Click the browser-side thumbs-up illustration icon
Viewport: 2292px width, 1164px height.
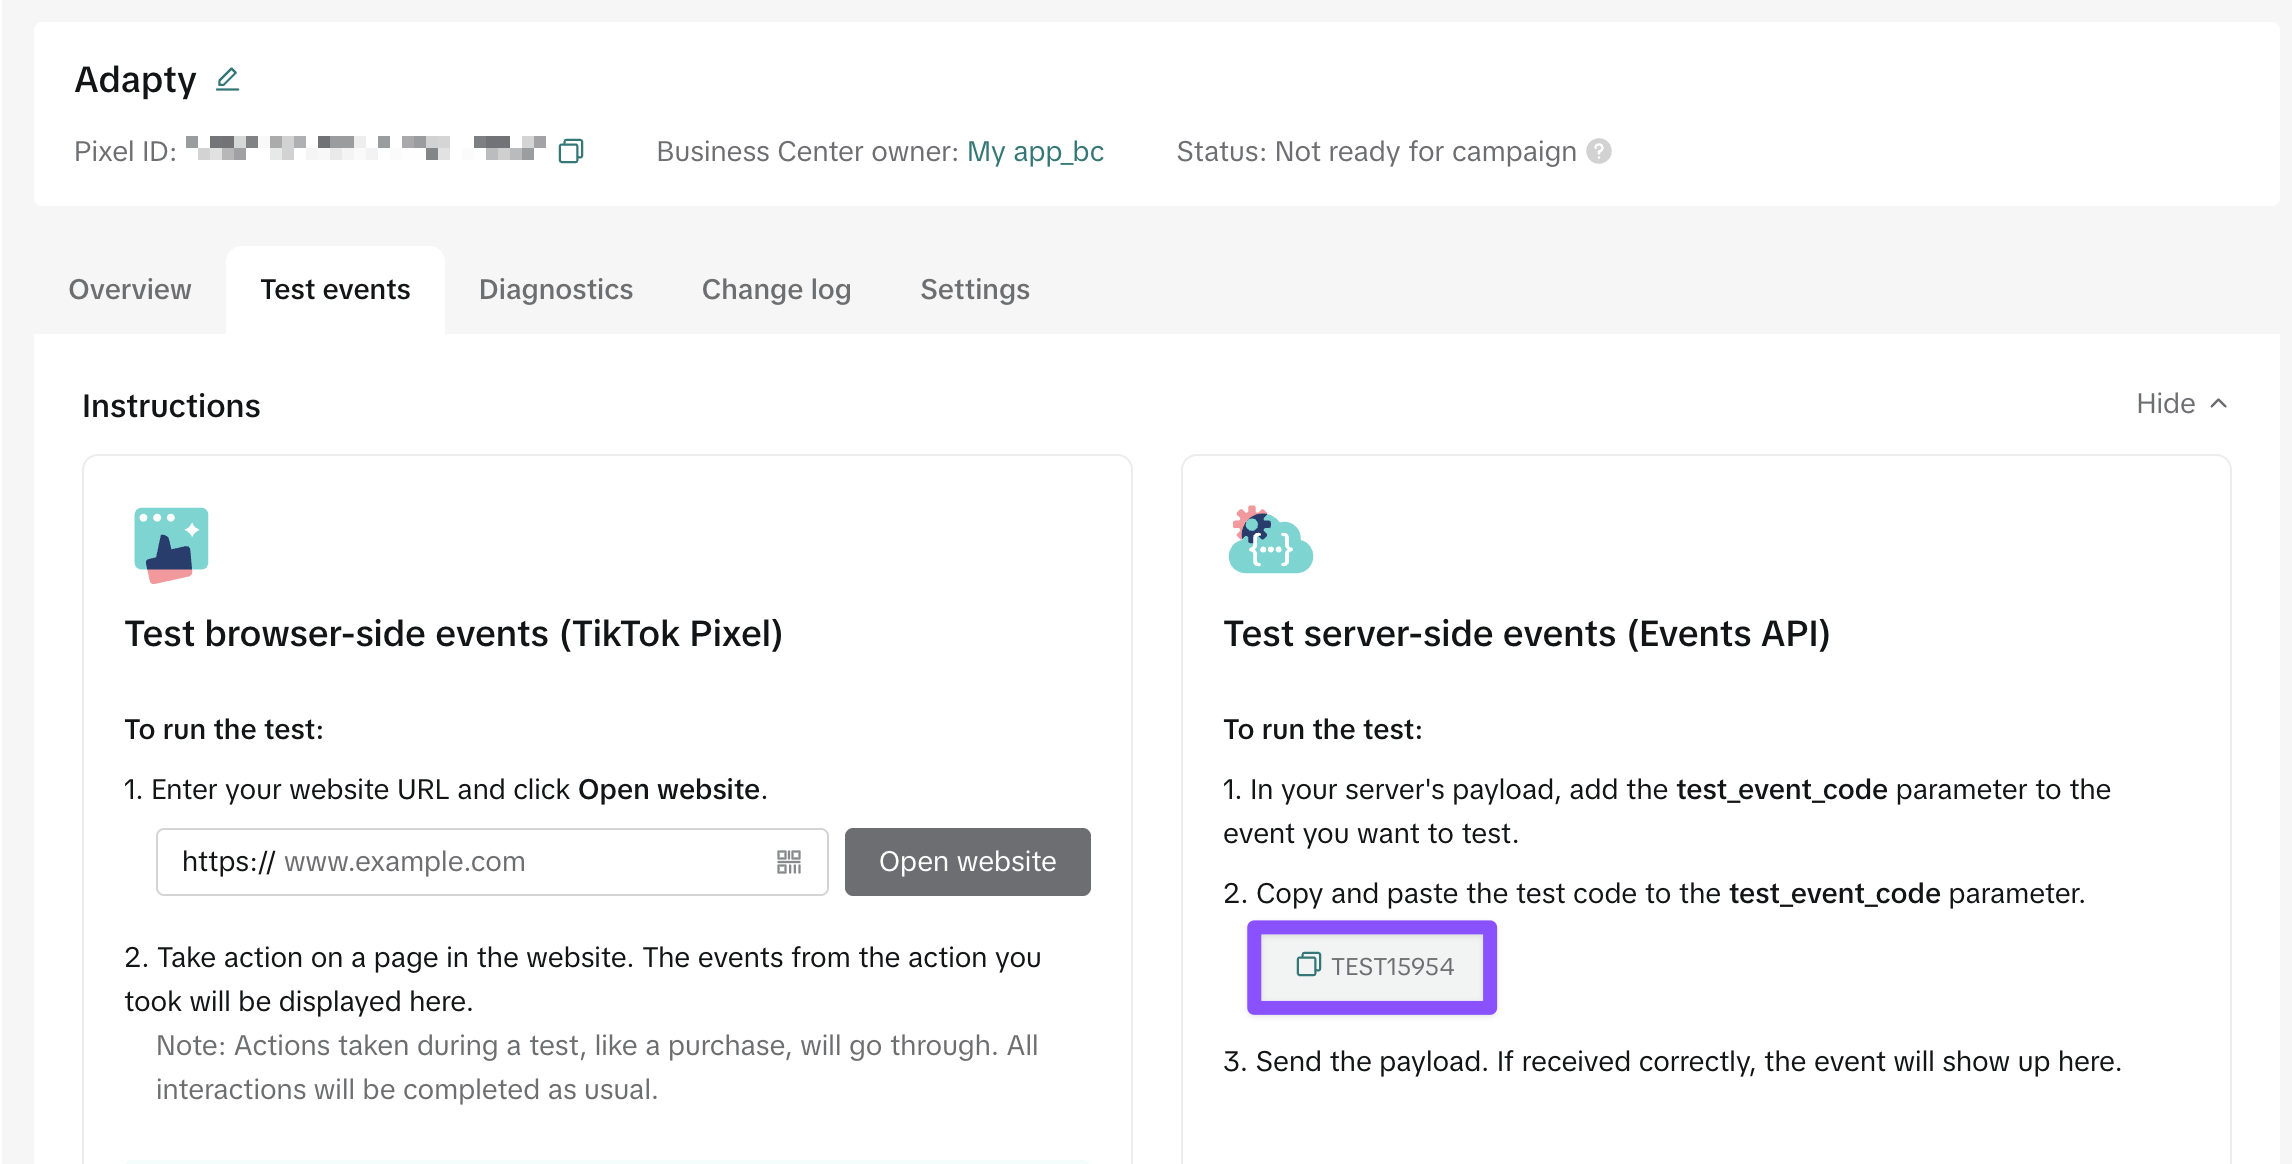[171, 544]
